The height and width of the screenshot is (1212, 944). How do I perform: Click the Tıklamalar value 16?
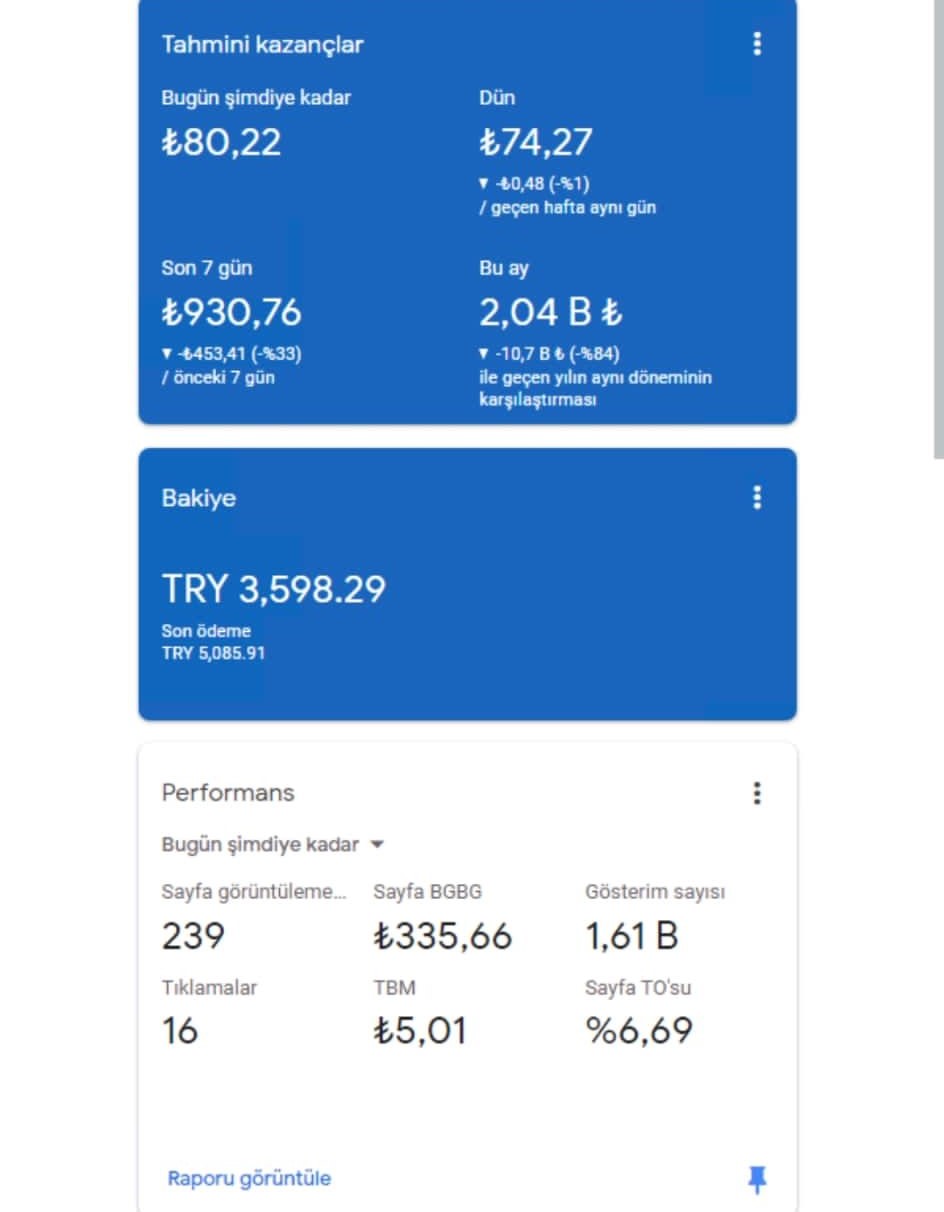click(180, 1030)
